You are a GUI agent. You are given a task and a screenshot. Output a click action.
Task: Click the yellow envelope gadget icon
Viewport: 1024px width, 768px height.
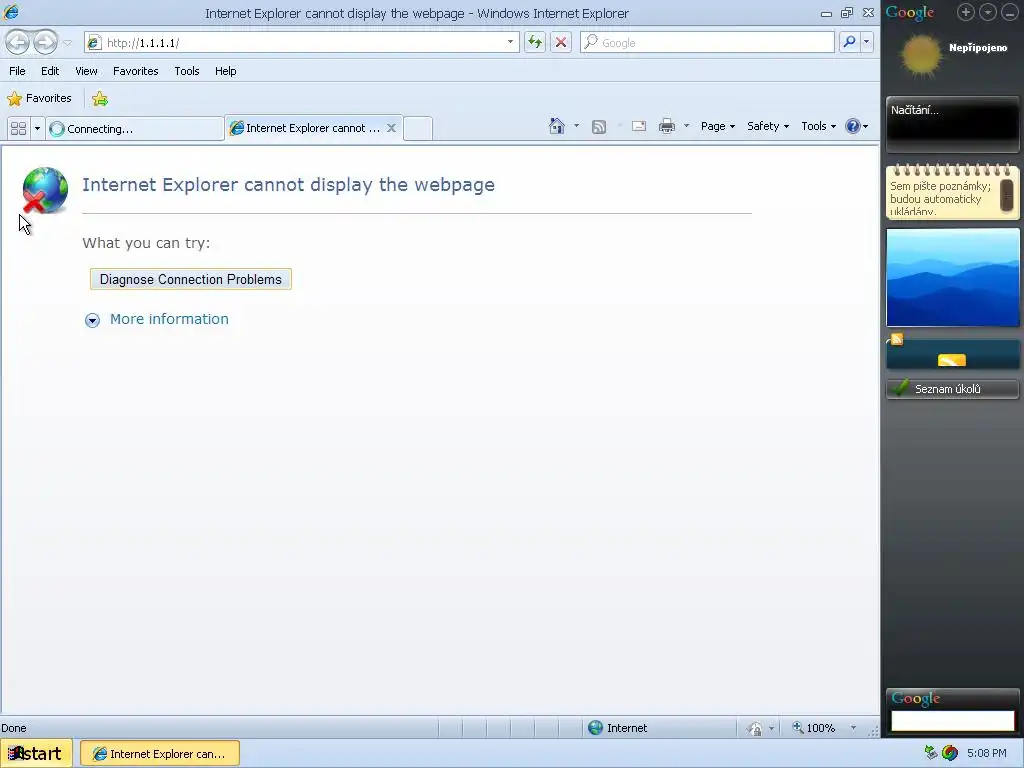pos(952,360)
